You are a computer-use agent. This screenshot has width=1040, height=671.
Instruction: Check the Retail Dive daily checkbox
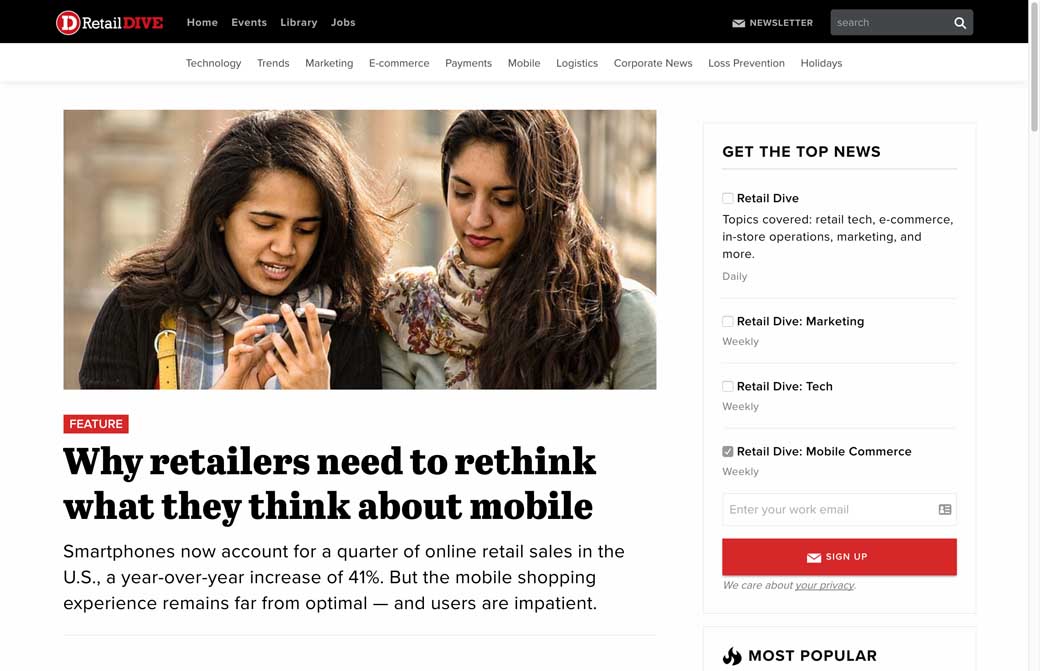pos(728,198)
